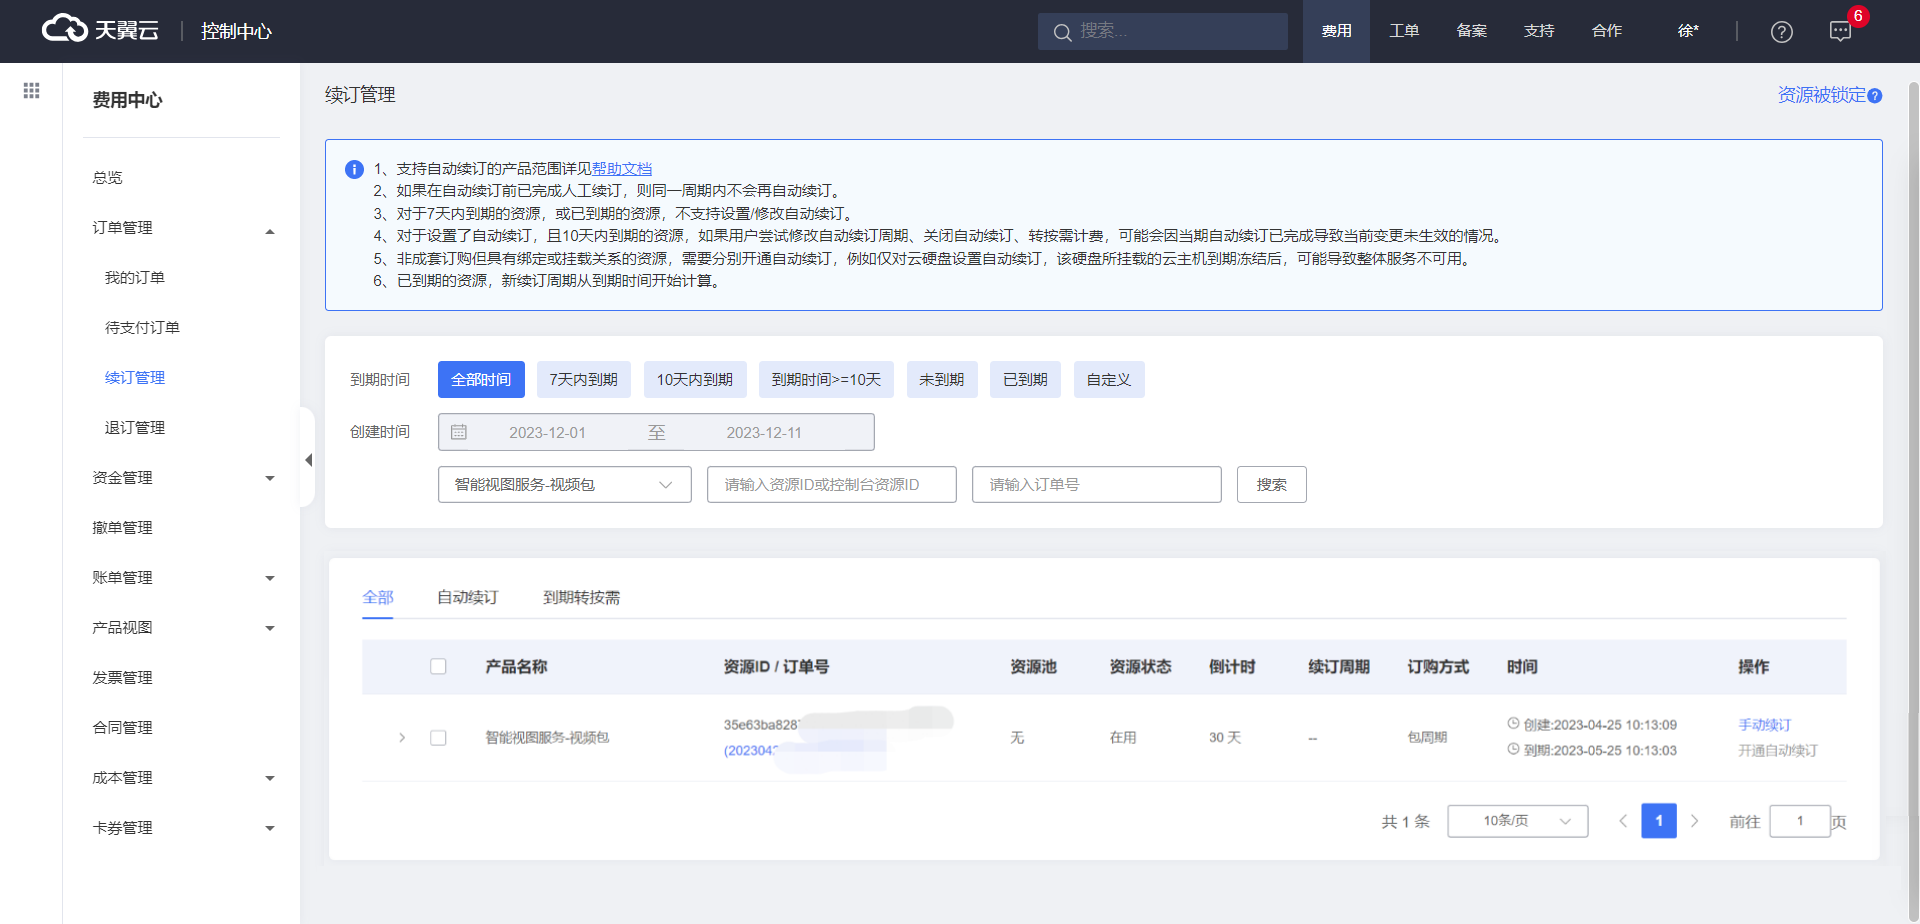The width and height of the screenshot is (1920, 924).
Task: Check the select-all checkbox in table header
Action: click(x=438, y=667)
